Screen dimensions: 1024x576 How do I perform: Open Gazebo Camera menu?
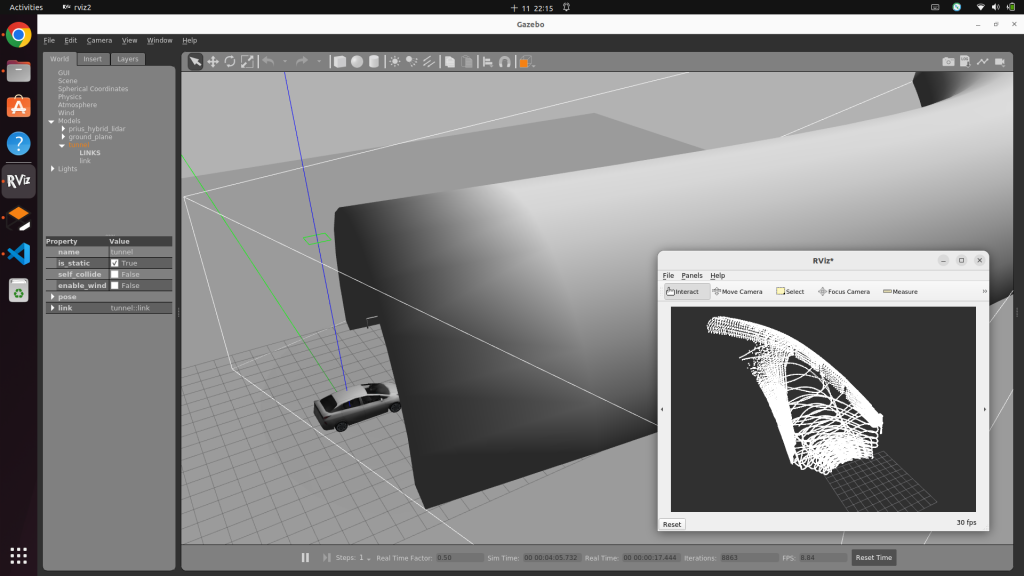point(99,40)
